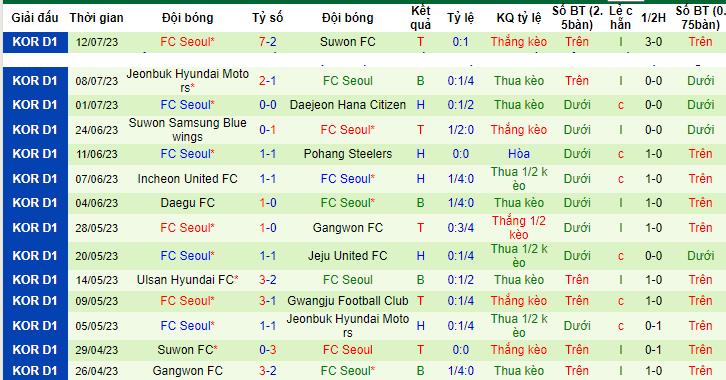Click Suwon Samsung Bluewings team link

coord(188,130)
